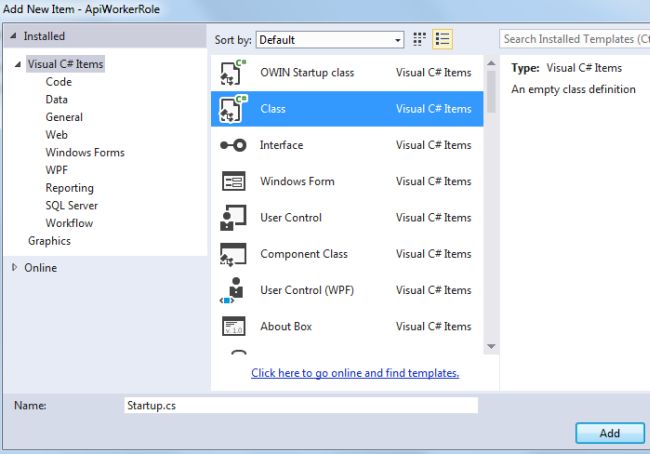The width and height of the screenshot is (650, 454).
Task: Select the Visual C# Items tree node
Action: point(65,64)
